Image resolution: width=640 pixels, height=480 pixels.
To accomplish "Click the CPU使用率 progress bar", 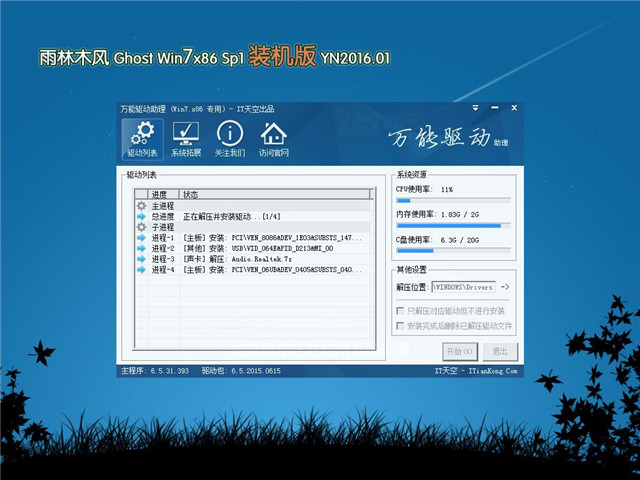I will tap(453, 200).
